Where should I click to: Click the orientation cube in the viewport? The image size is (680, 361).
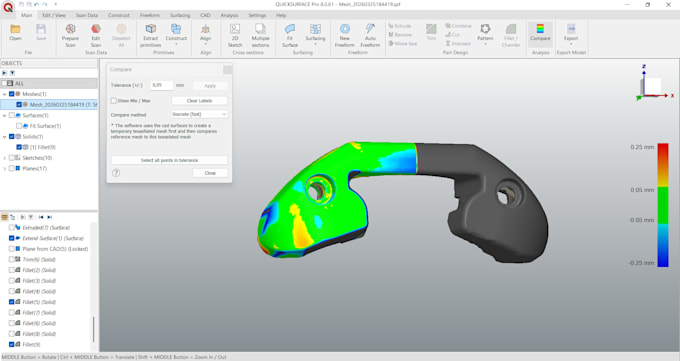pyautogui.click(x=653, y=86)
